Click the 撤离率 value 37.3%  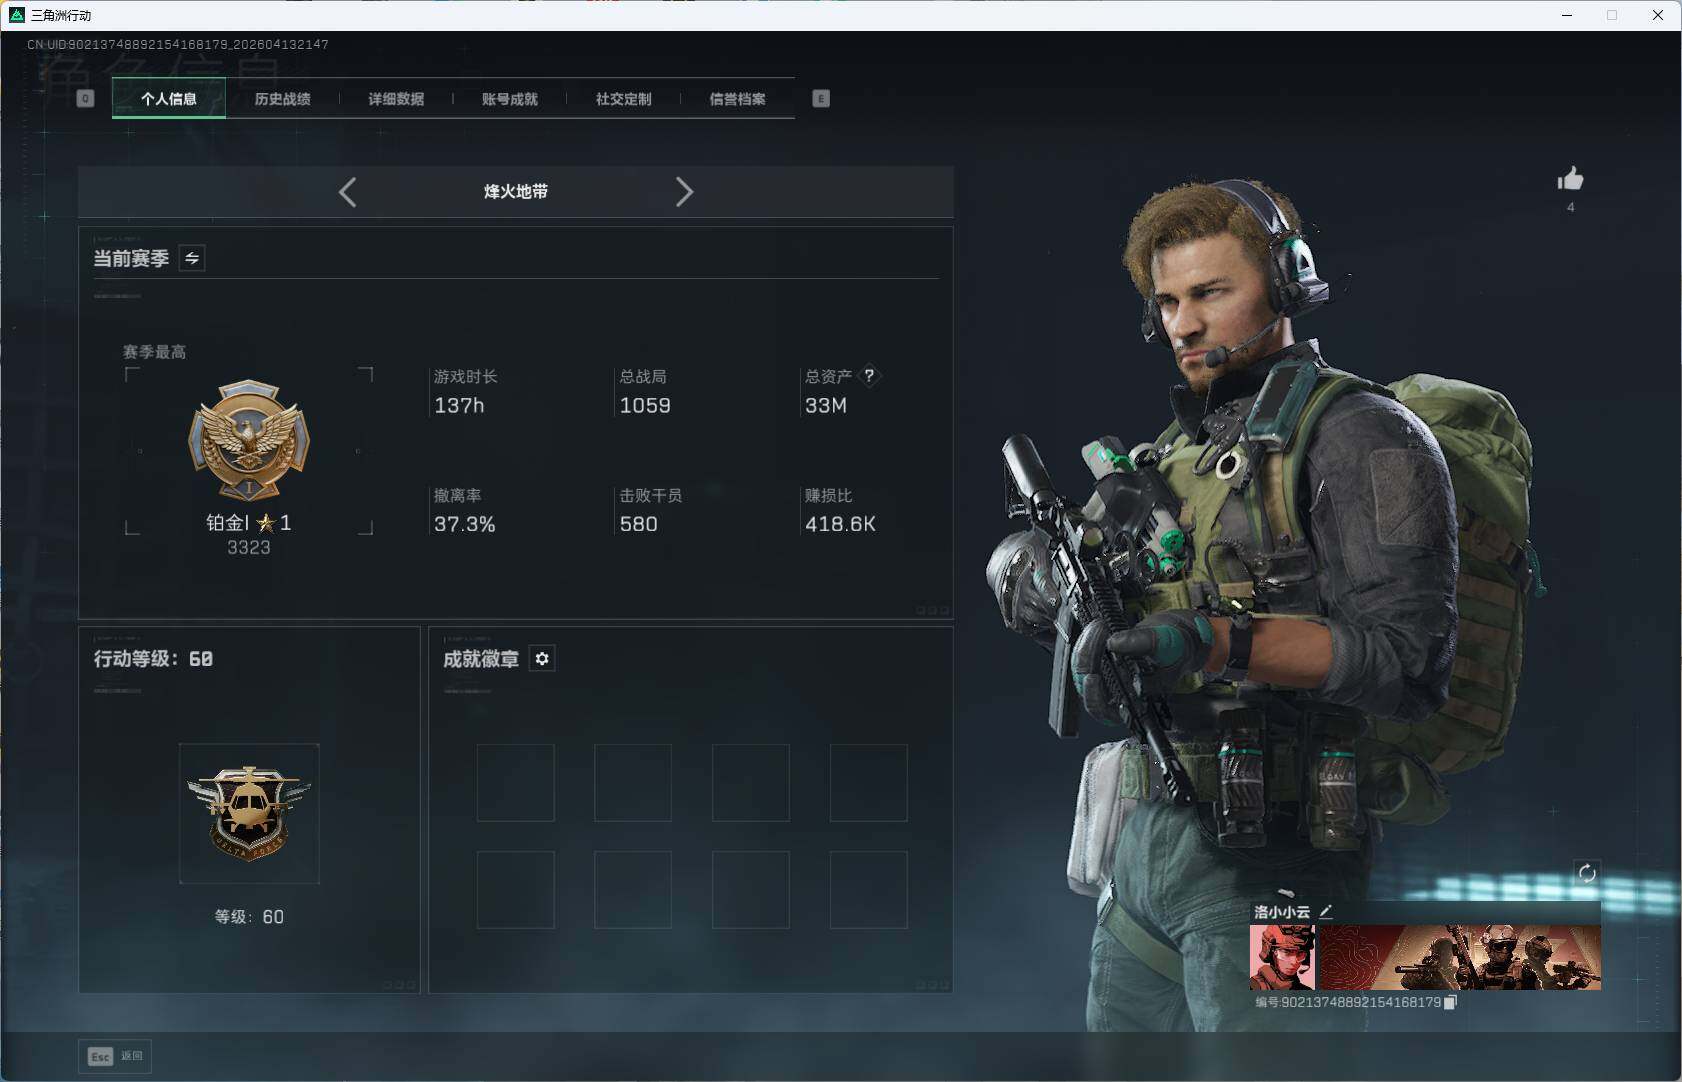465,524
